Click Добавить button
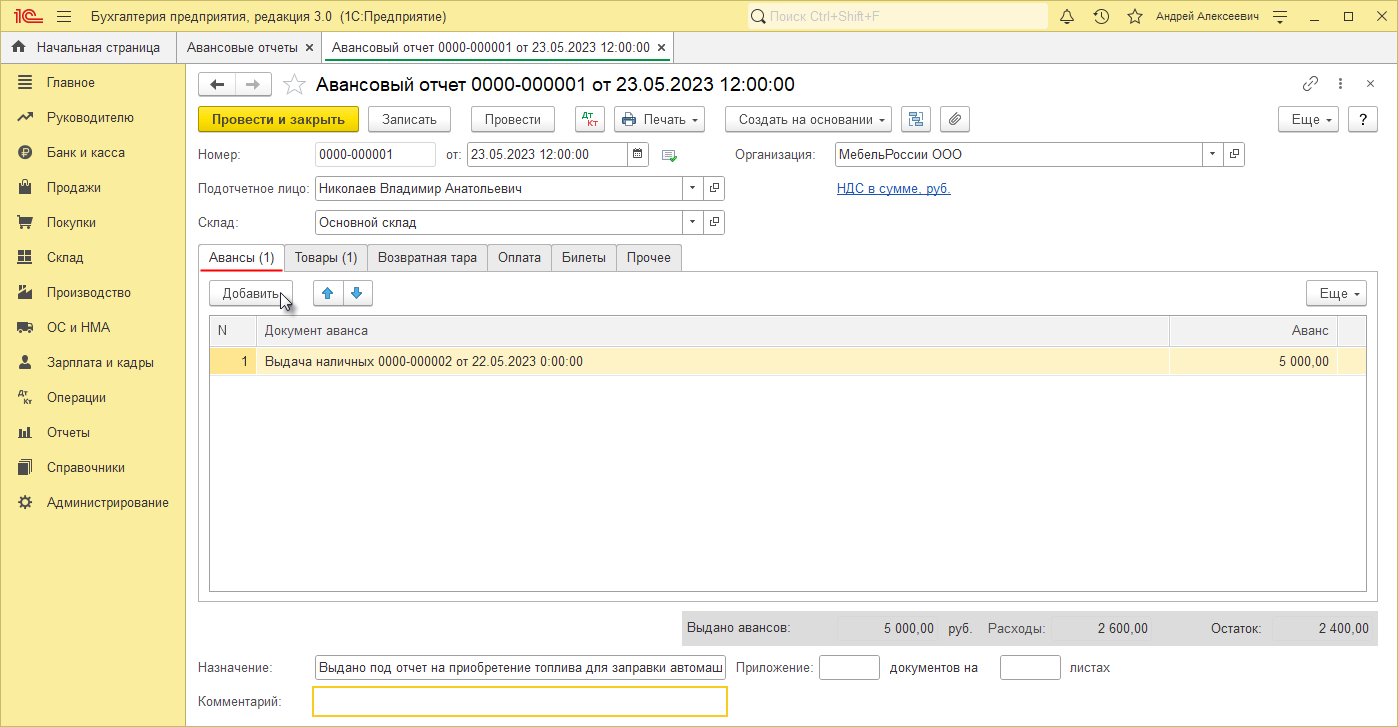 [251, 293]
